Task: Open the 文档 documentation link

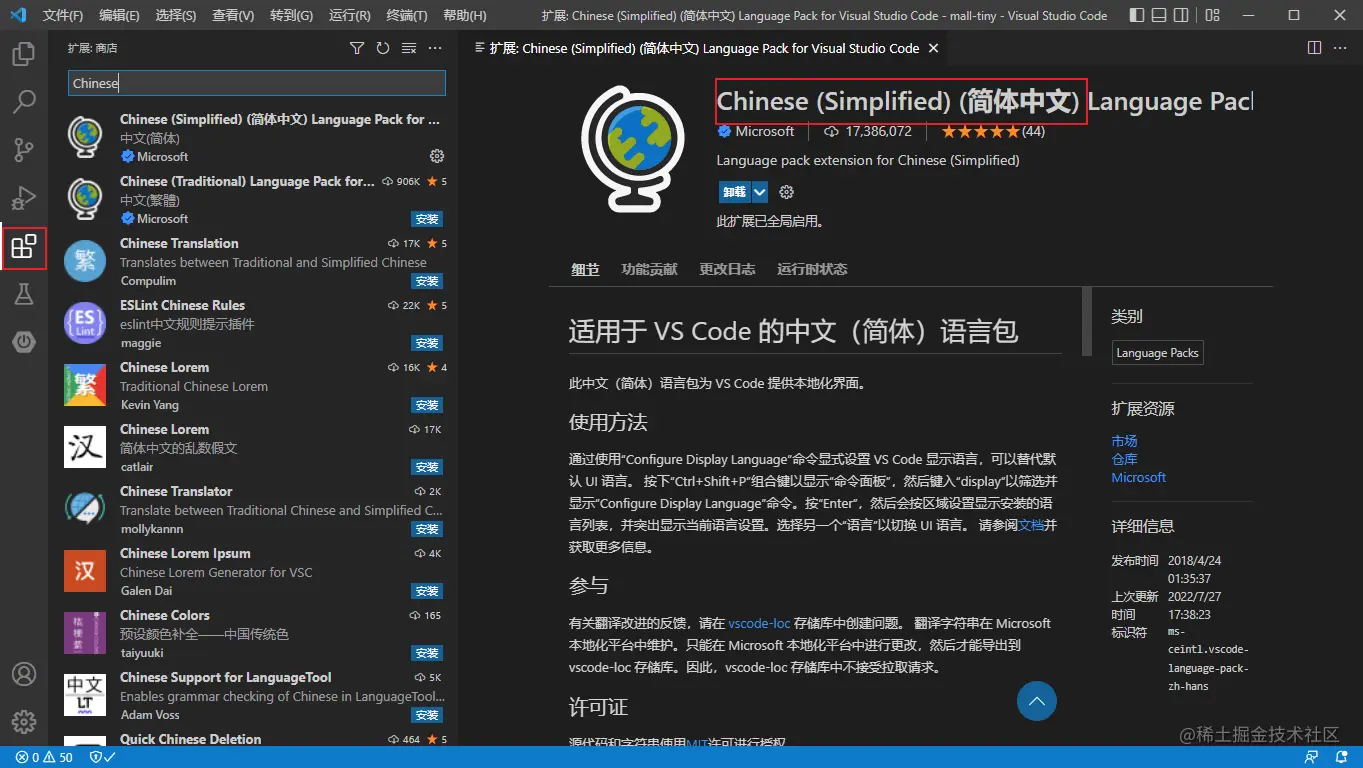Action: (1031, 524)
